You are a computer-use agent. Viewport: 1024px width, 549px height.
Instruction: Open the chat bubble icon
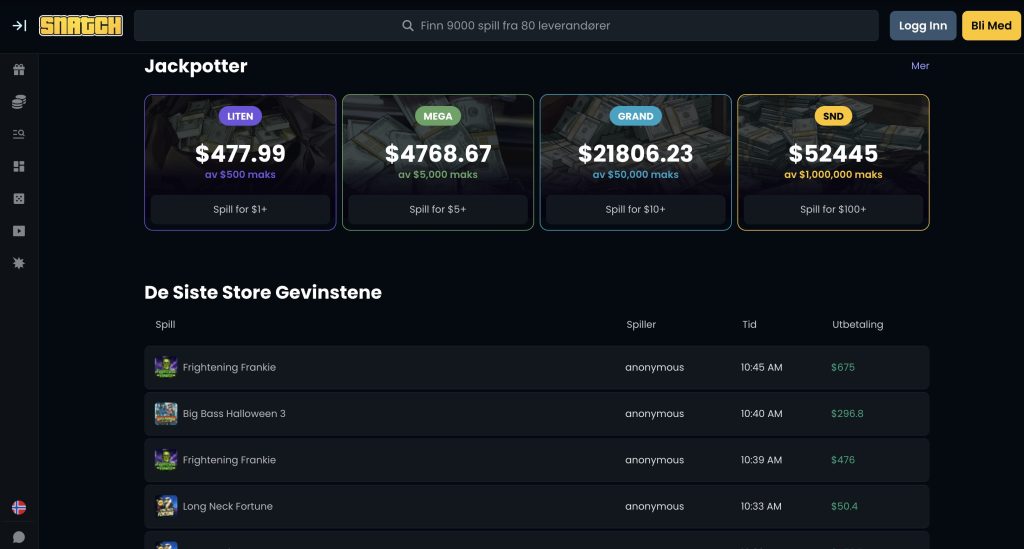[18, 537]
